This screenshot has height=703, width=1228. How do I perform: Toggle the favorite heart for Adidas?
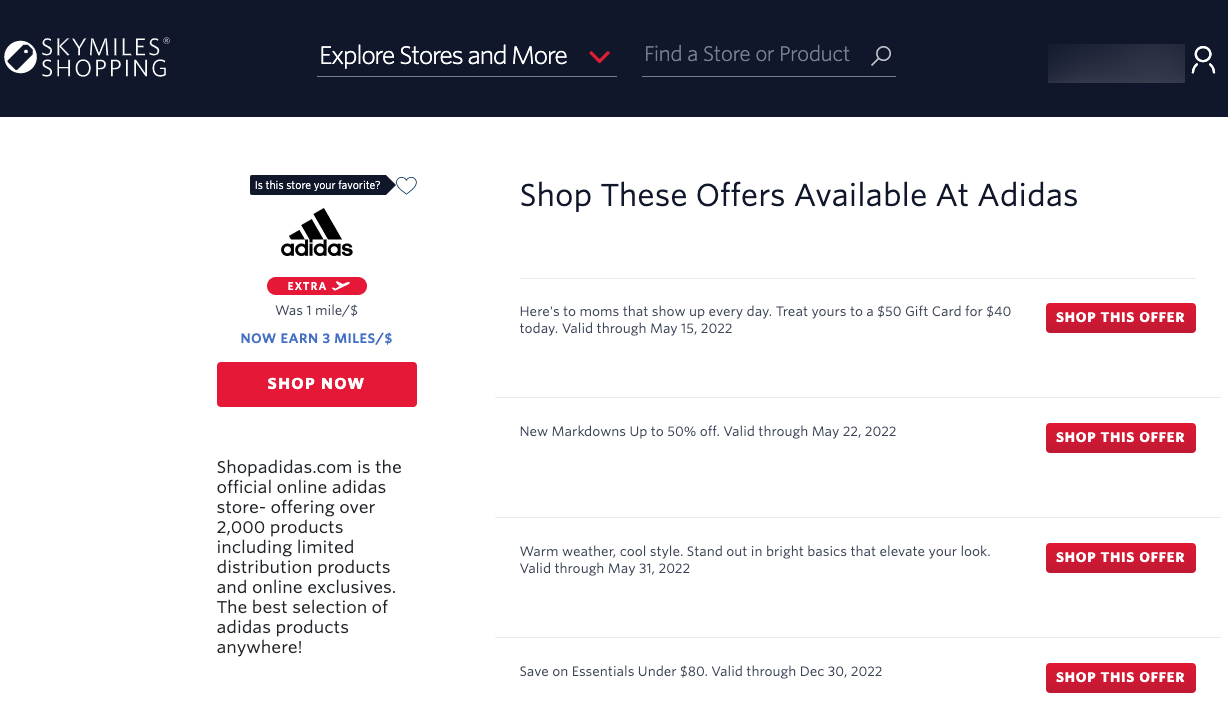pos(406,185)
